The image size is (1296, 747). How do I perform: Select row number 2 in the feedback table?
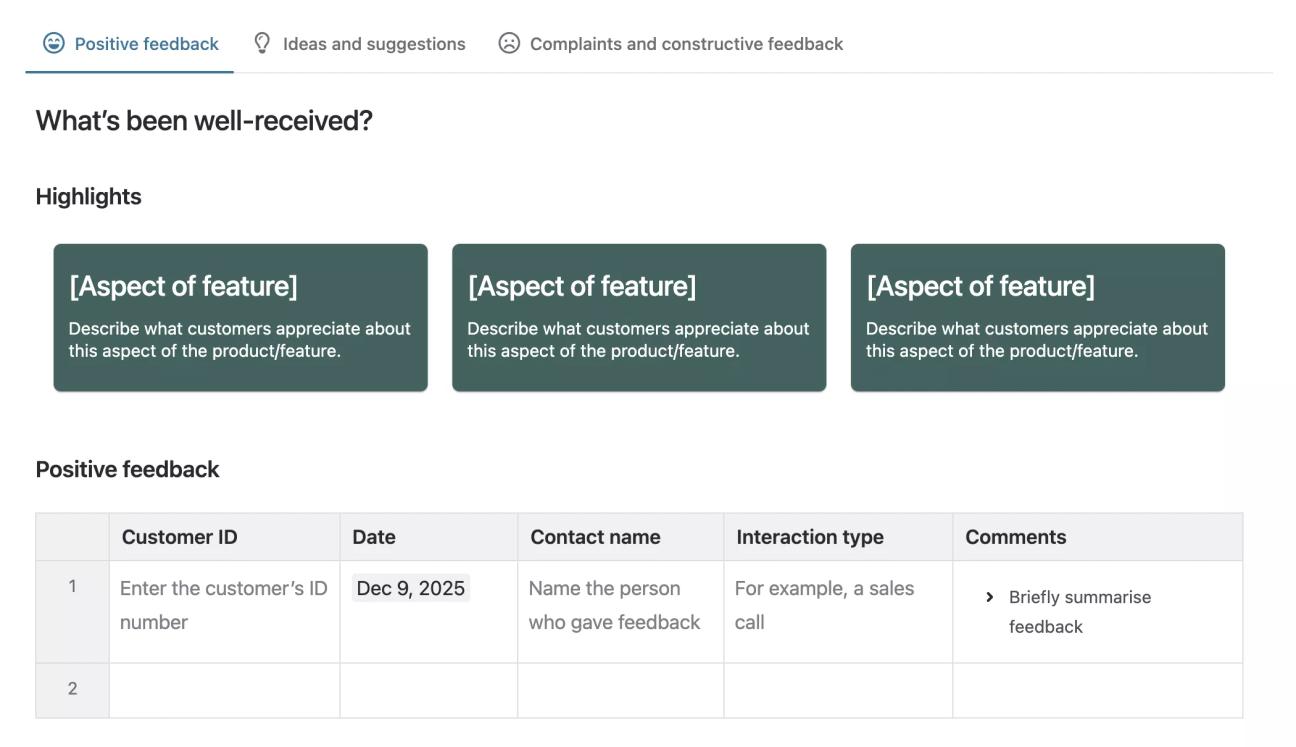(72, 688)
